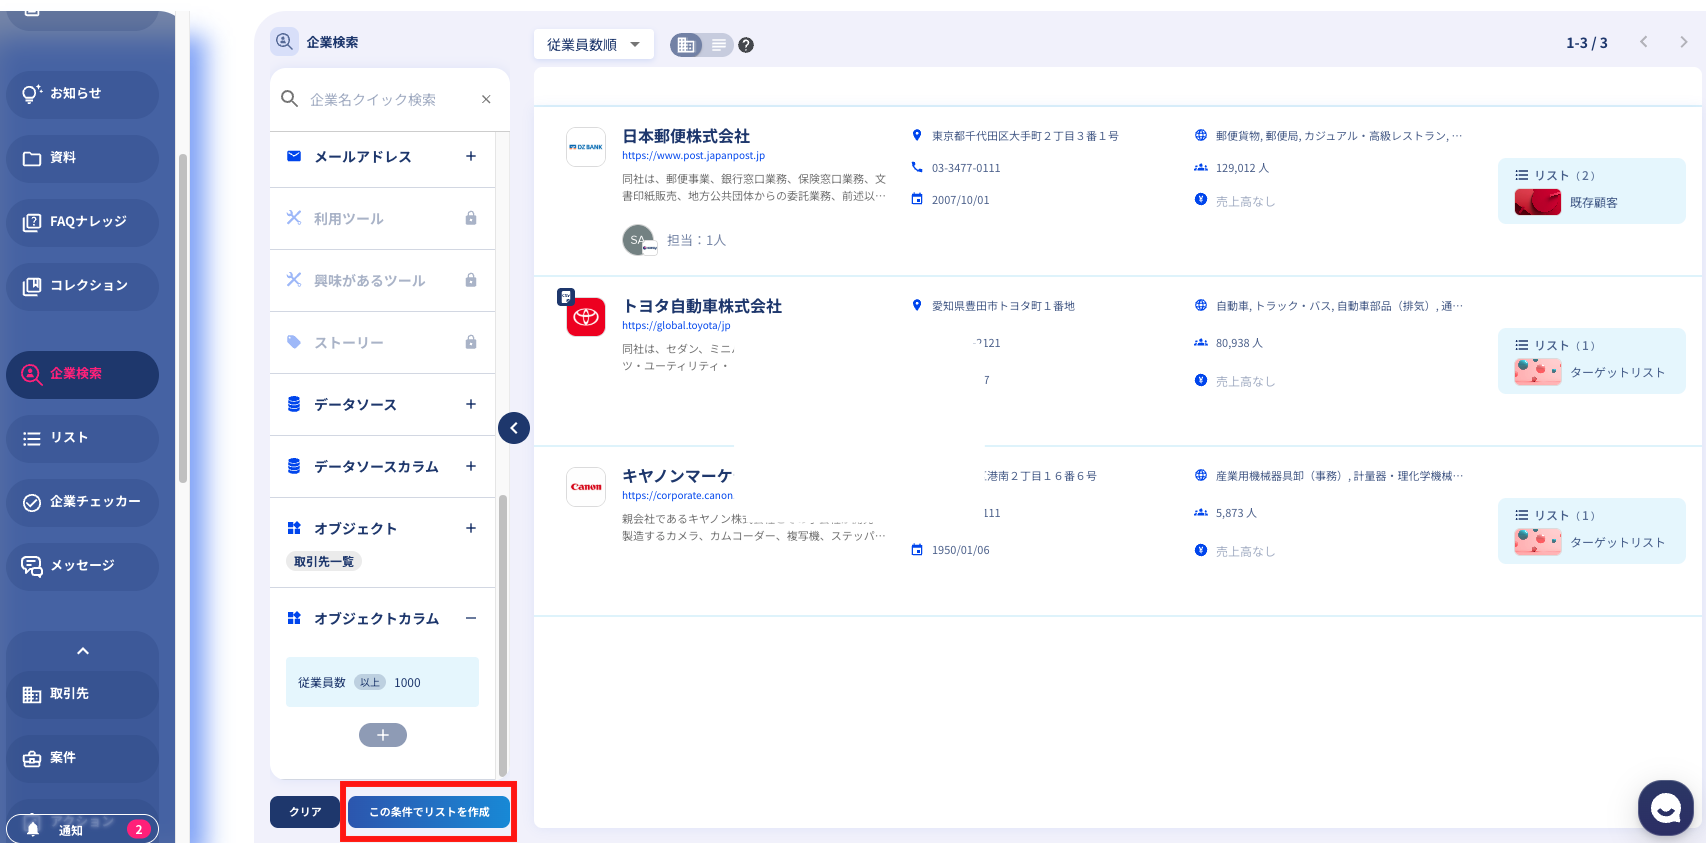Screen dimensions: 1706x843
Task: Click the 03-3477-0111 phone number
Action: coord(966,168)
